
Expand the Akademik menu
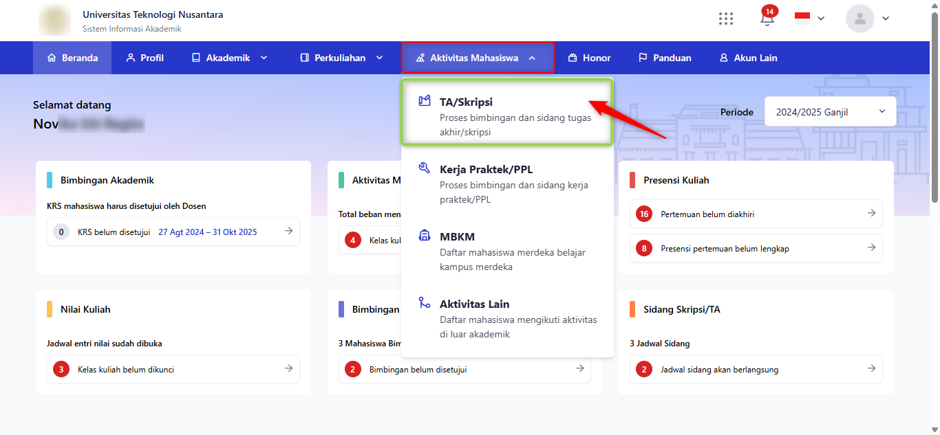click(x=230, y=58)
